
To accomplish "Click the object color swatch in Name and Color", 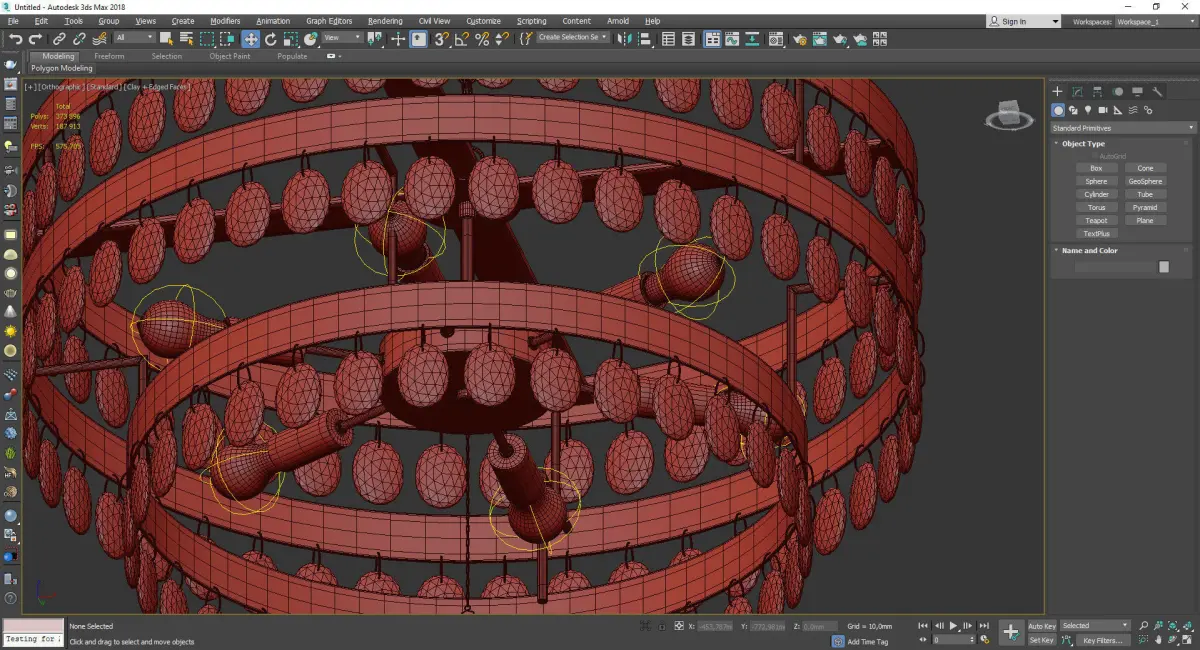I will pos(1164,267).
